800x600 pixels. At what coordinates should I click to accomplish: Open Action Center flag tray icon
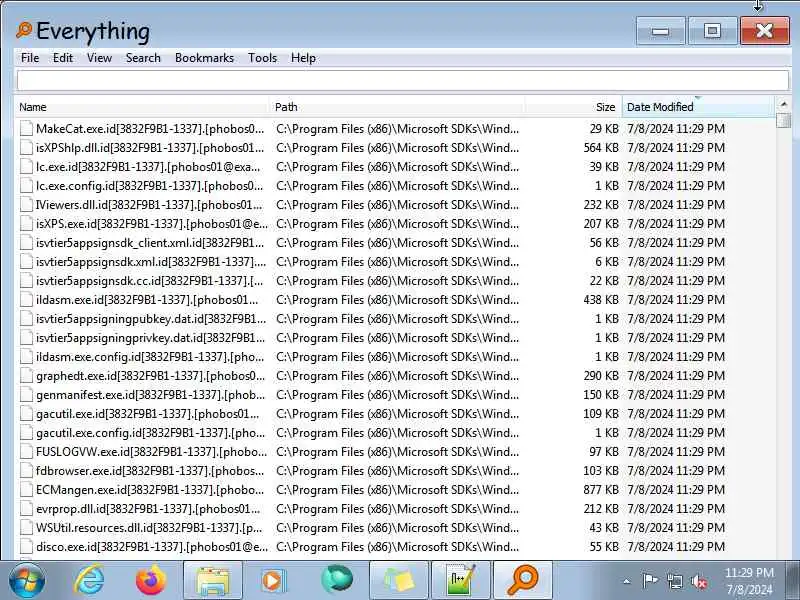pos(650,581)
